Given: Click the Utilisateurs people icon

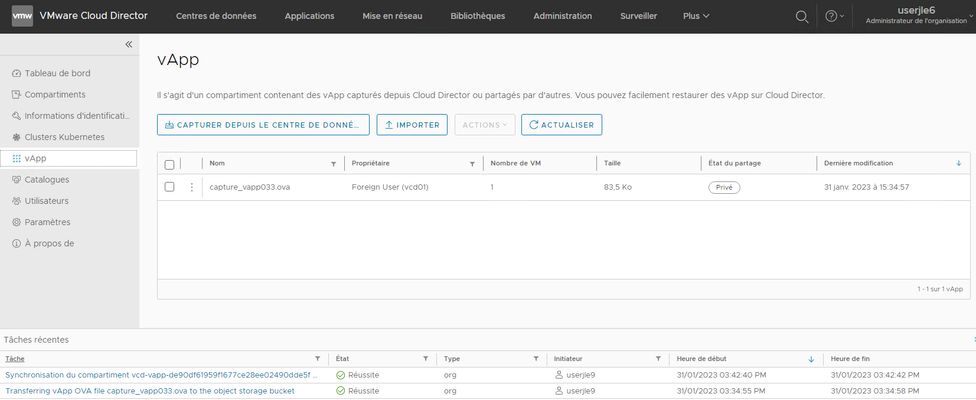Looking at the screenshot, I should (17, 201).
